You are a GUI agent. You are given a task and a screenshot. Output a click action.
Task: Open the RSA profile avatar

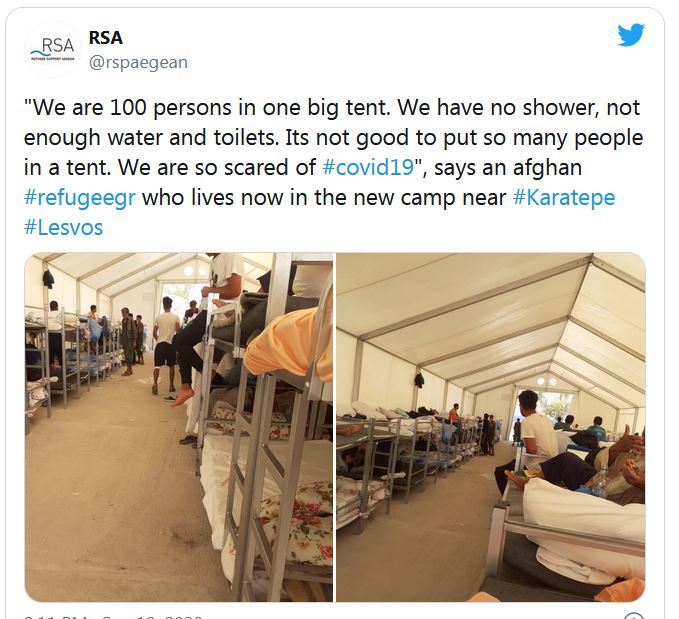click(x=53, y=49)
